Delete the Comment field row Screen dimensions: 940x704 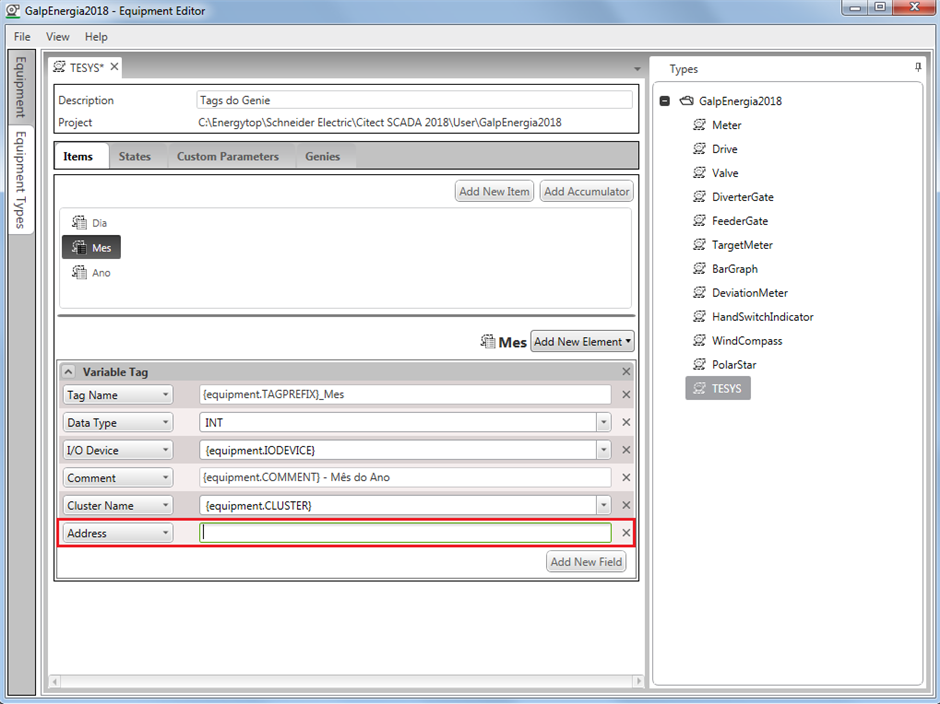(x=626, y=477)
